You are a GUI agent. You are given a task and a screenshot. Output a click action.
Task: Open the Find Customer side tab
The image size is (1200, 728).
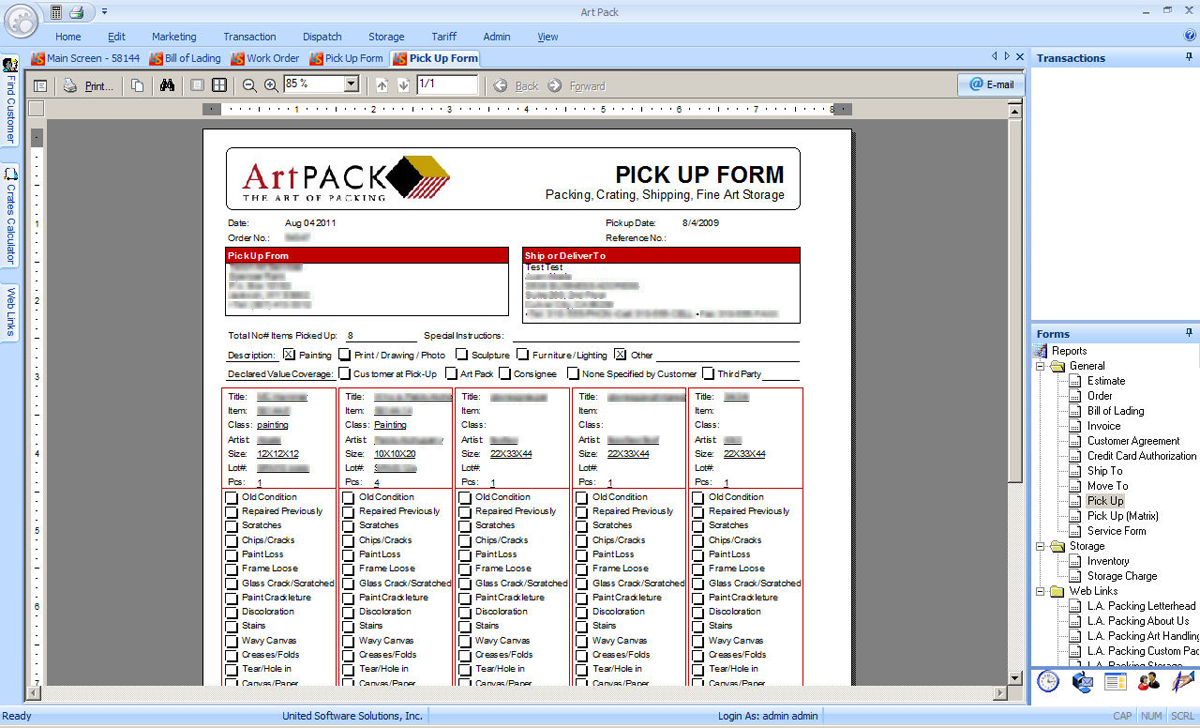point(10,103)
